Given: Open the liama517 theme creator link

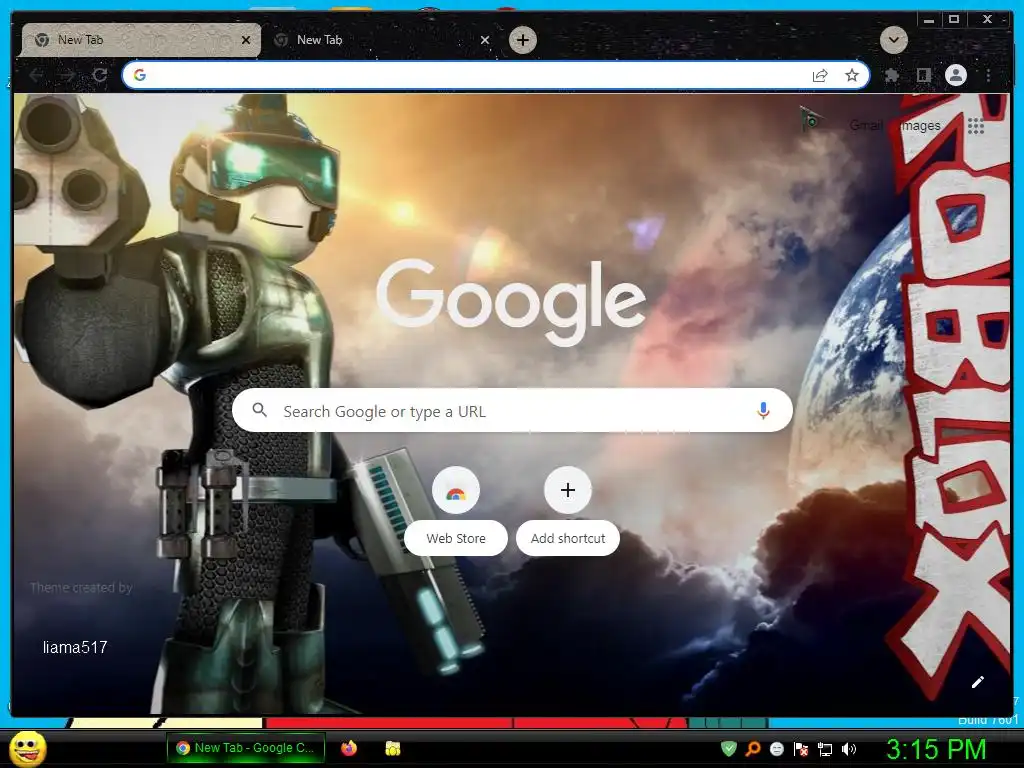Looking at the screenshot, I should tap(75, 647).
